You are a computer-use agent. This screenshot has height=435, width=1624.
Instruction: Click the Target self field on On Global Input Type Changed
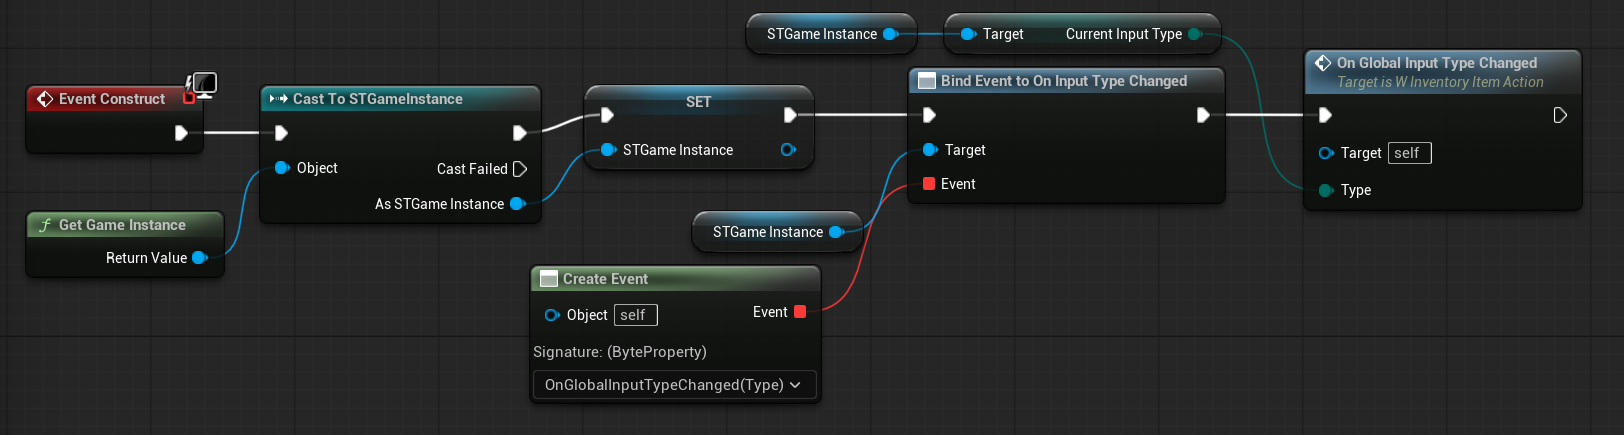pos(1409,153)
